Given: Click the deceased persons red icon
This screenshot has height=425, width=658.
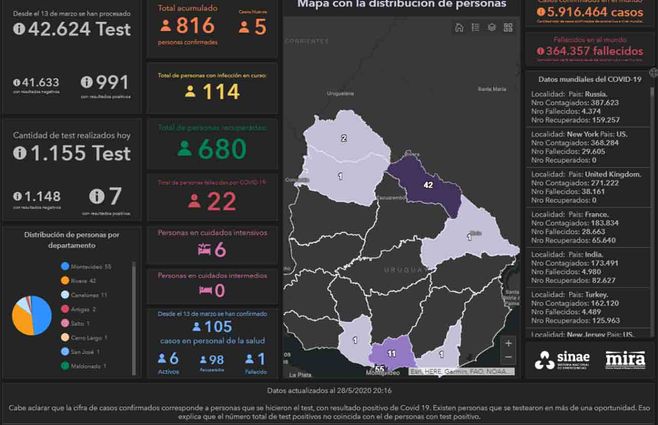Looking at the screenshot, I should 195,201.
